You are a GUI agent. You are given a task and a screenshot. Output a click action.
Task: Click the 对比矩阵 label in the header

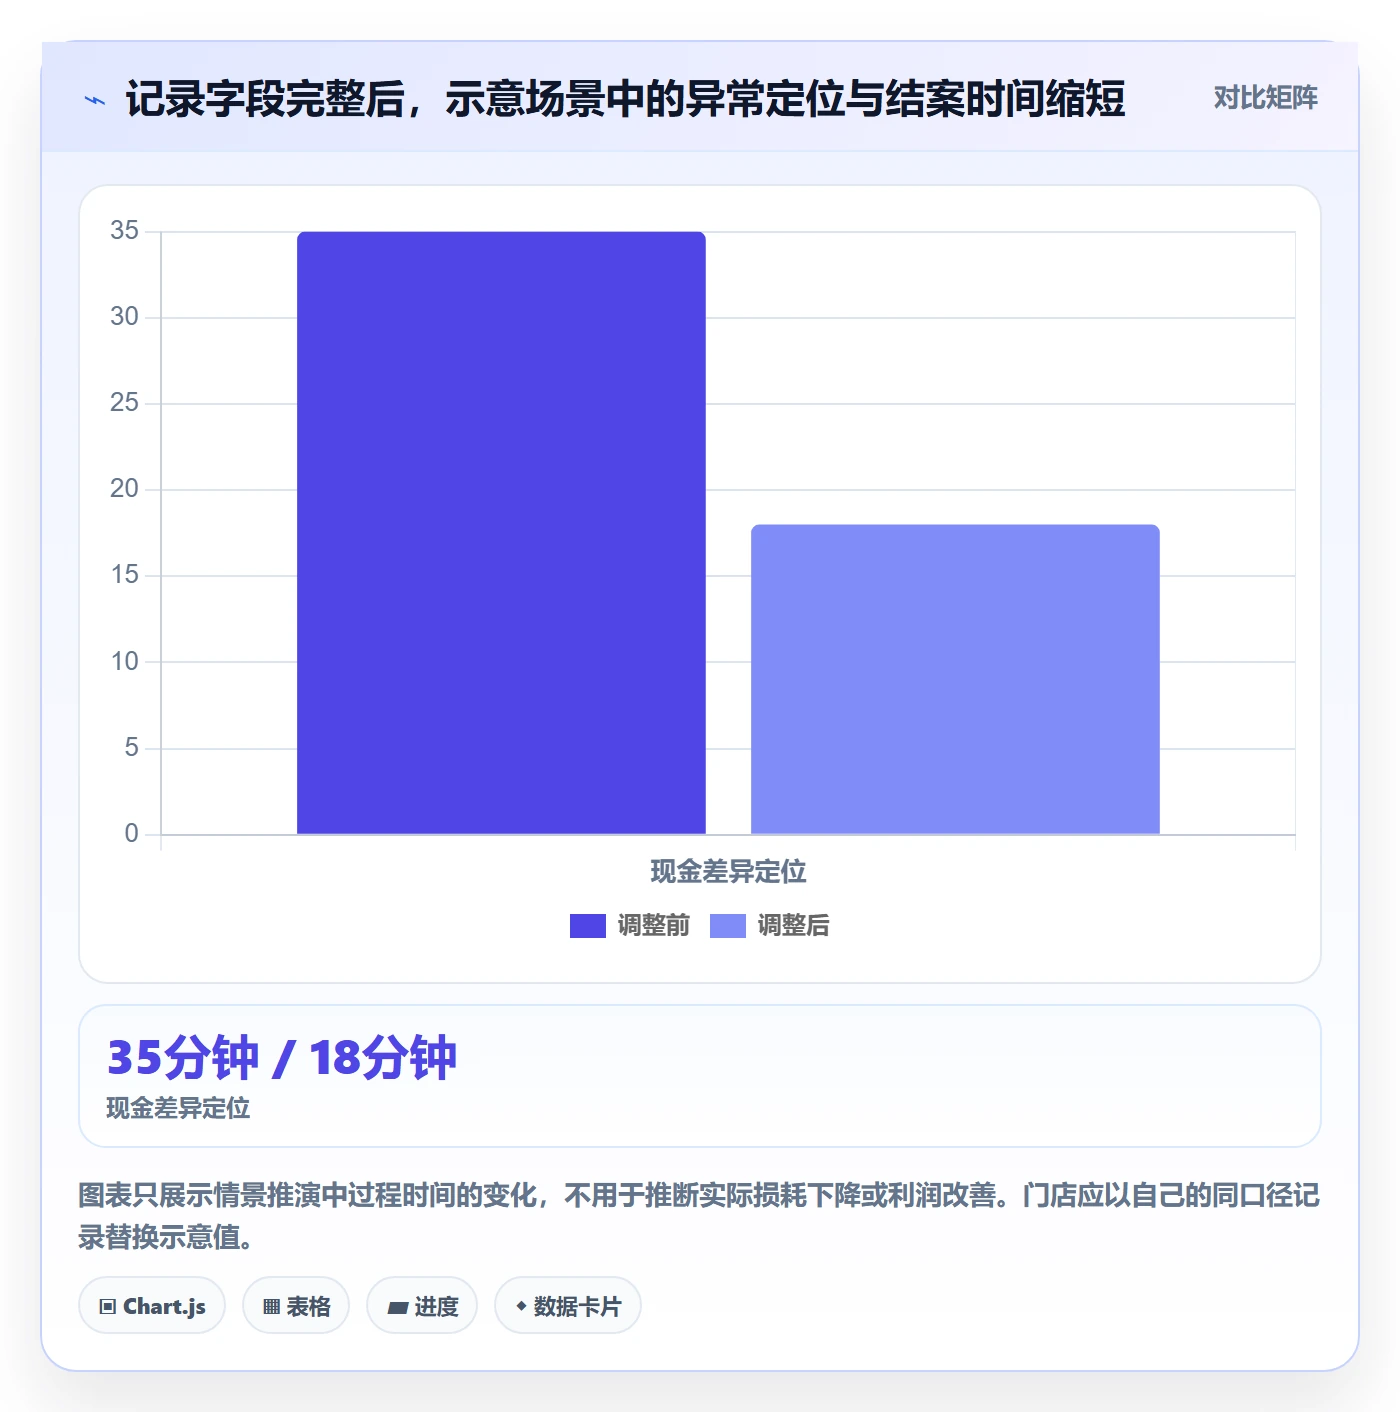(1265, 98)
